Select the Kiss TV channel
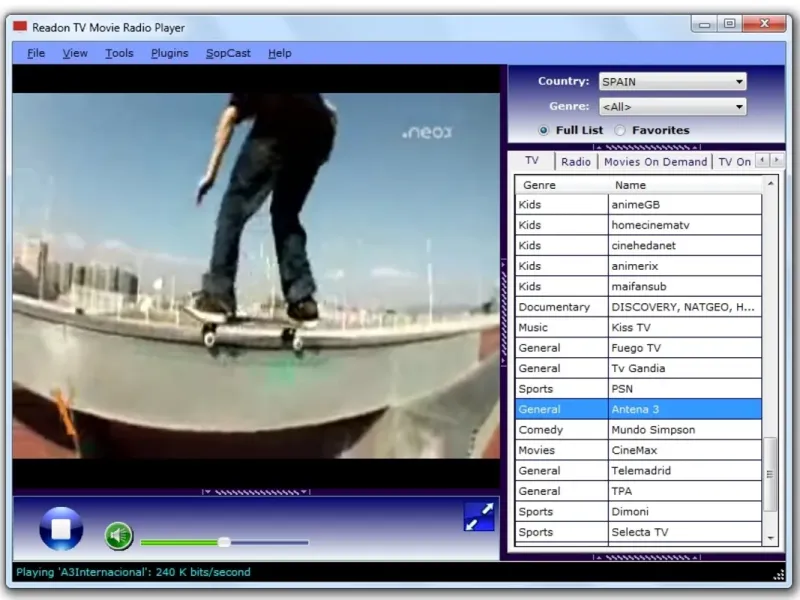 click(638, 327)
